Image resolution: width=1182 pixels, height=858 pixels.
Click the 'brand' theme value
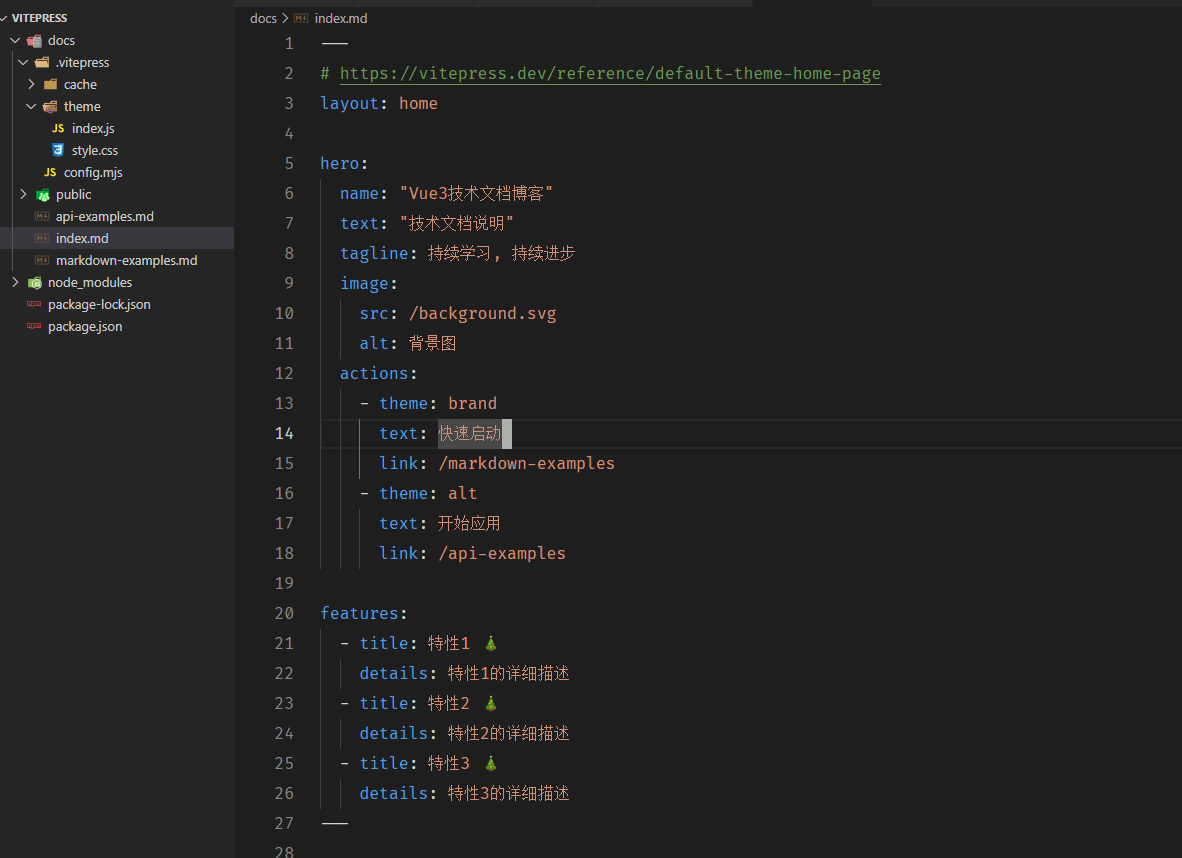click(x=473, y=403)
